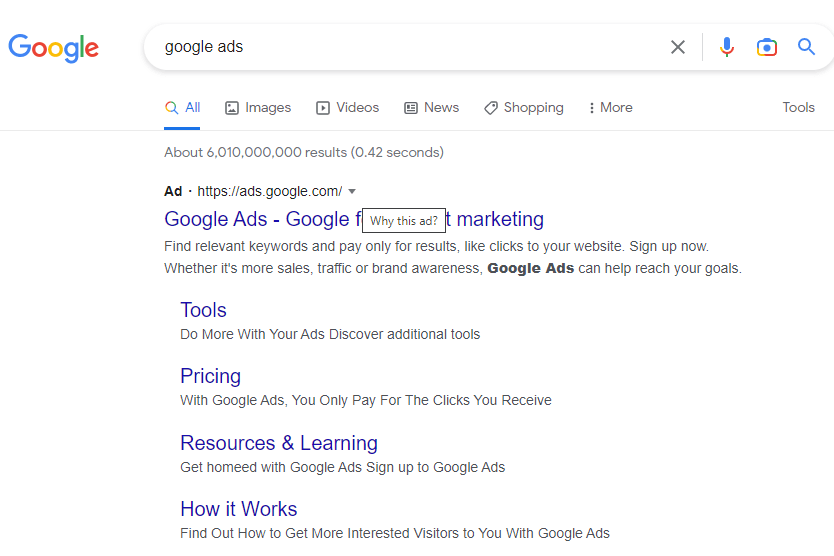This screenshot has width=834, height=556.
Task: Click the https://ads.google.com/ URL text
Action: tap(270, 192)
